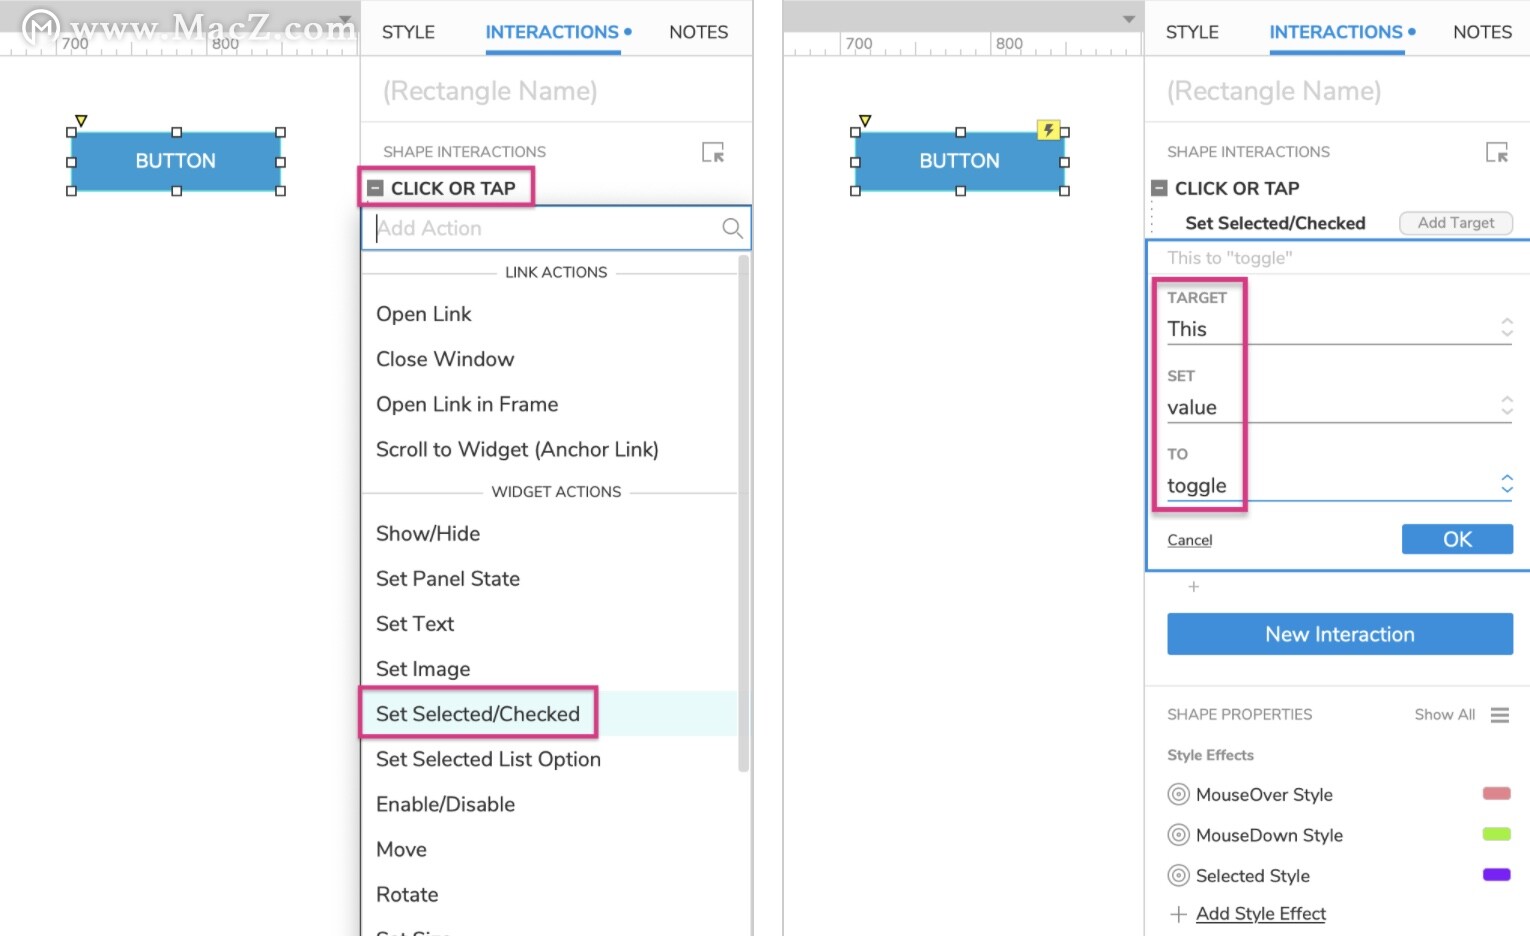Click the small plus below the action editor
This screenshot has width=1530, height=936.
(1193, 587)
